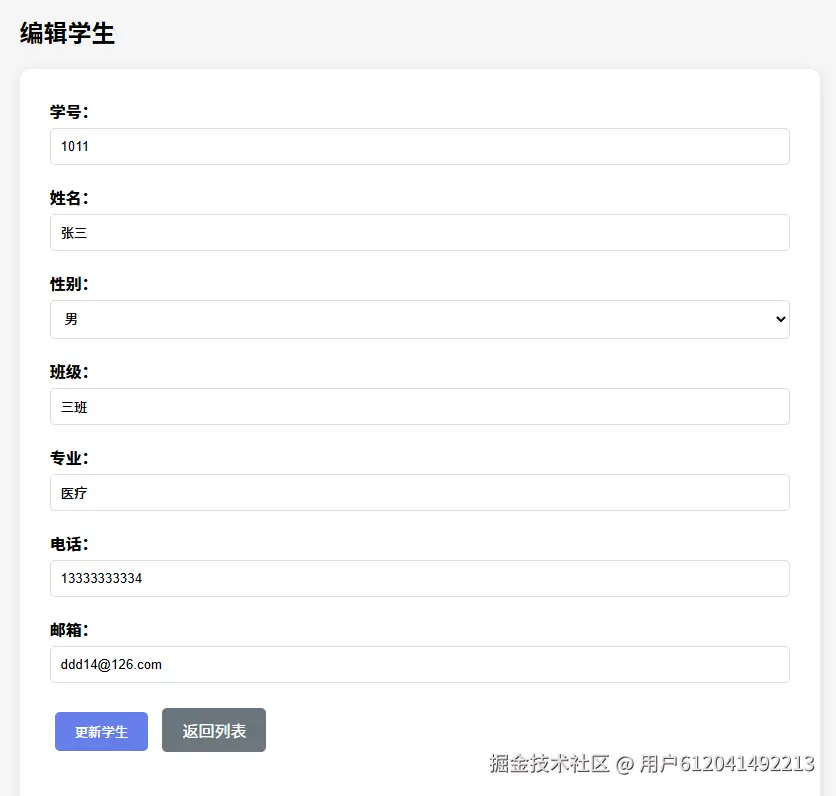This screenshot has height=796, width=836.
Task: Focus the 专业 field containing 医疗
Action: [418, 492]
